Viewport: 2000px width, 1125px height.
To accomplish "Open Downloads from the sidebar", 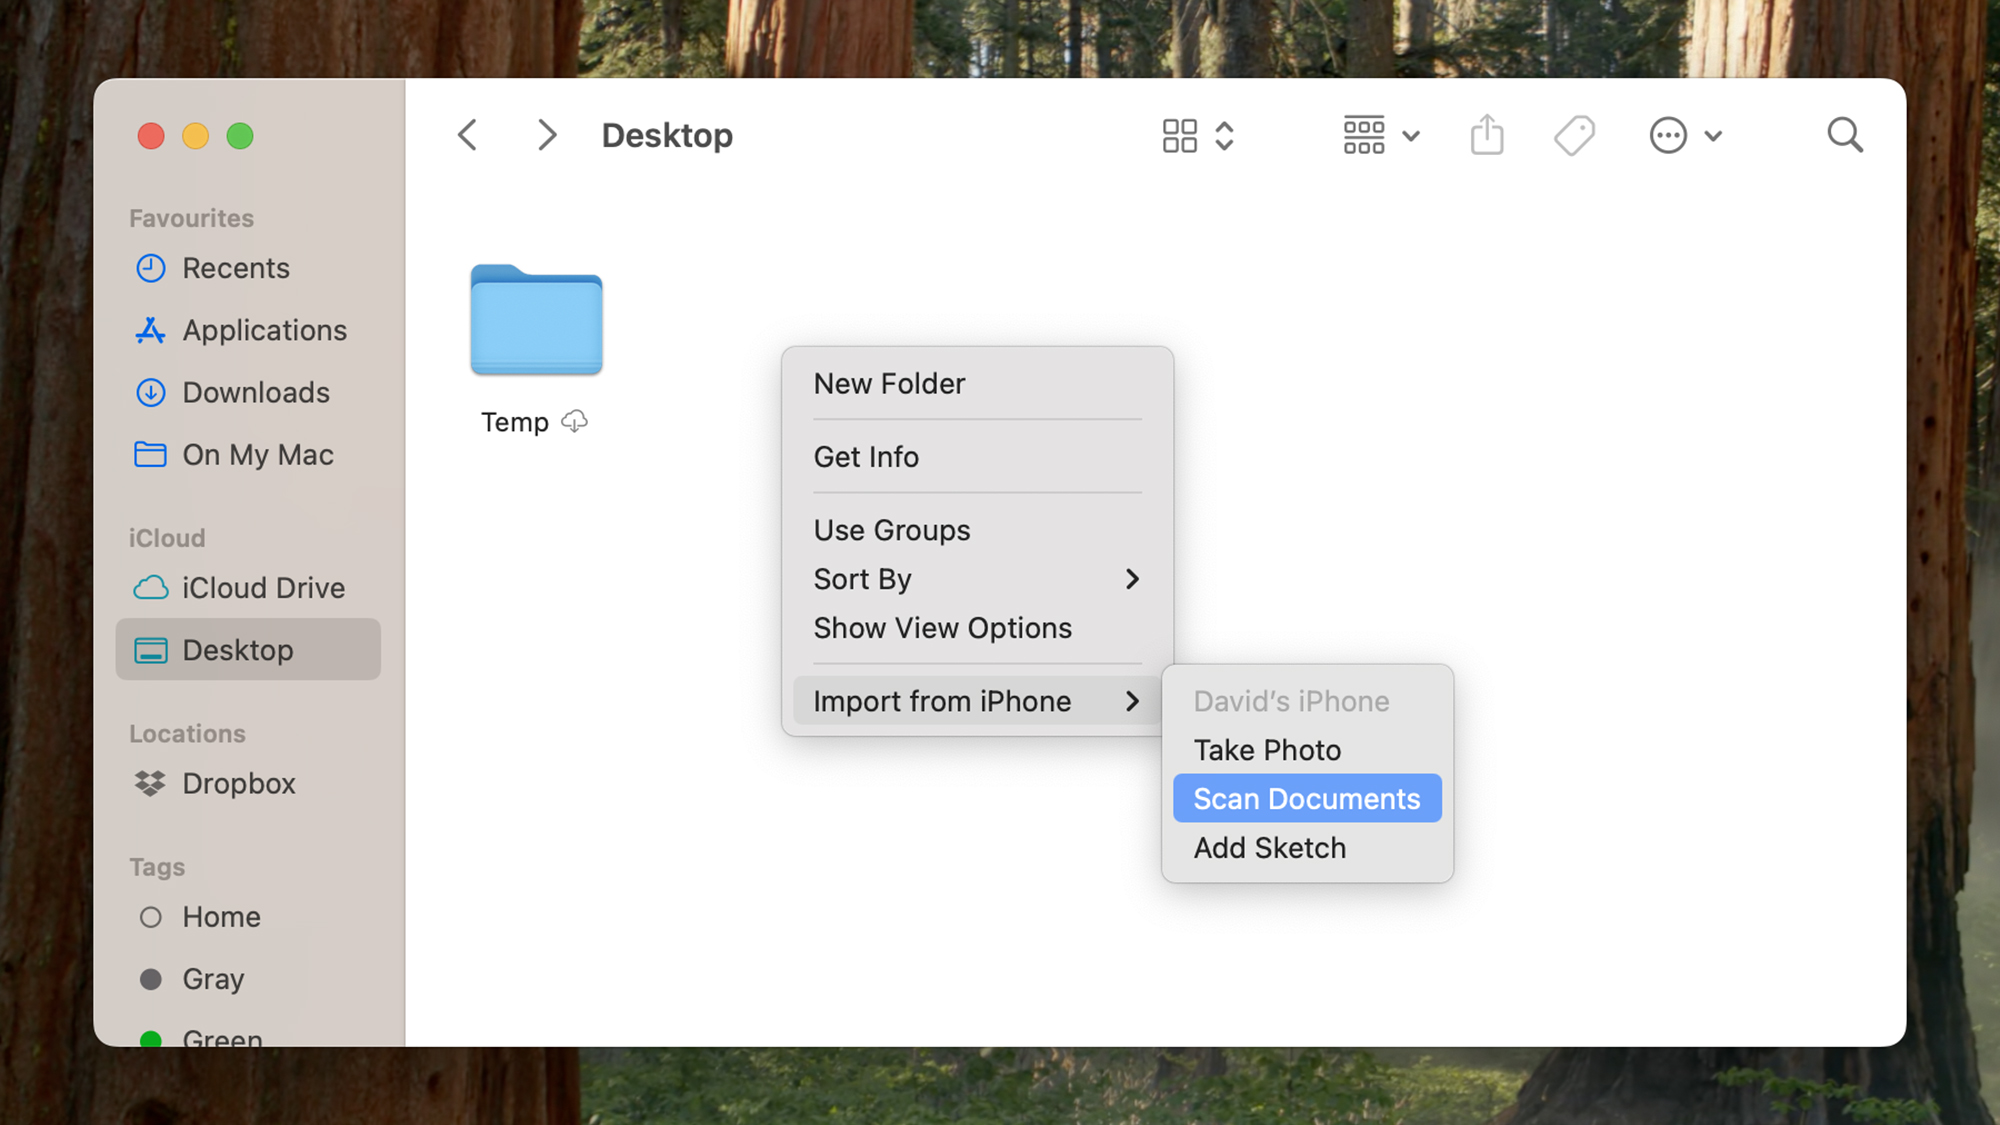I will point(256,392).
